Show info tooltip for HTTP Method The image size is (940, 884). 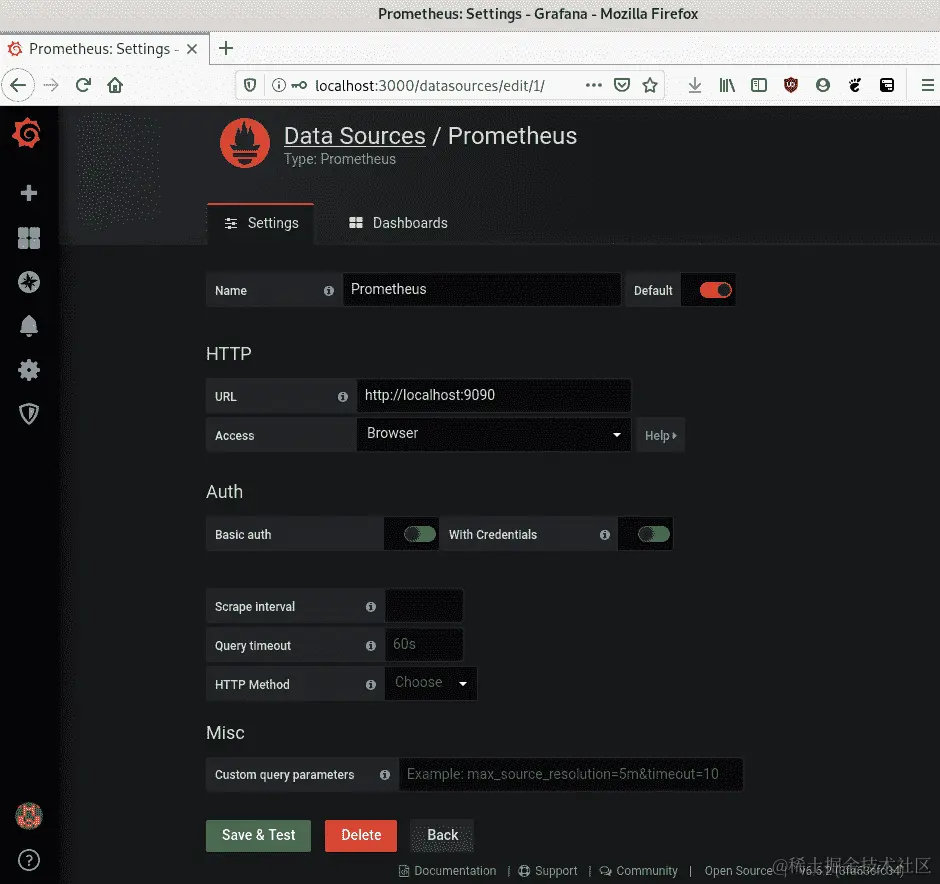point(371,684)
